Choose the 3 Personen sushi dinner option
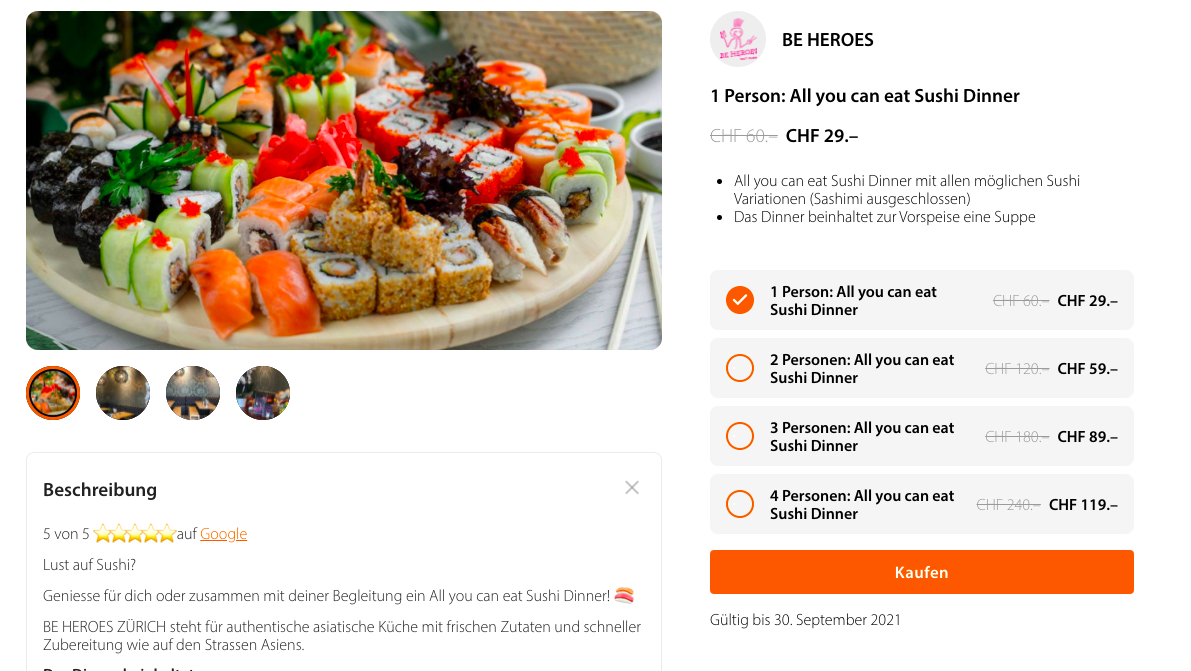This screenshot has width=1191, height=671. point(921,436)
